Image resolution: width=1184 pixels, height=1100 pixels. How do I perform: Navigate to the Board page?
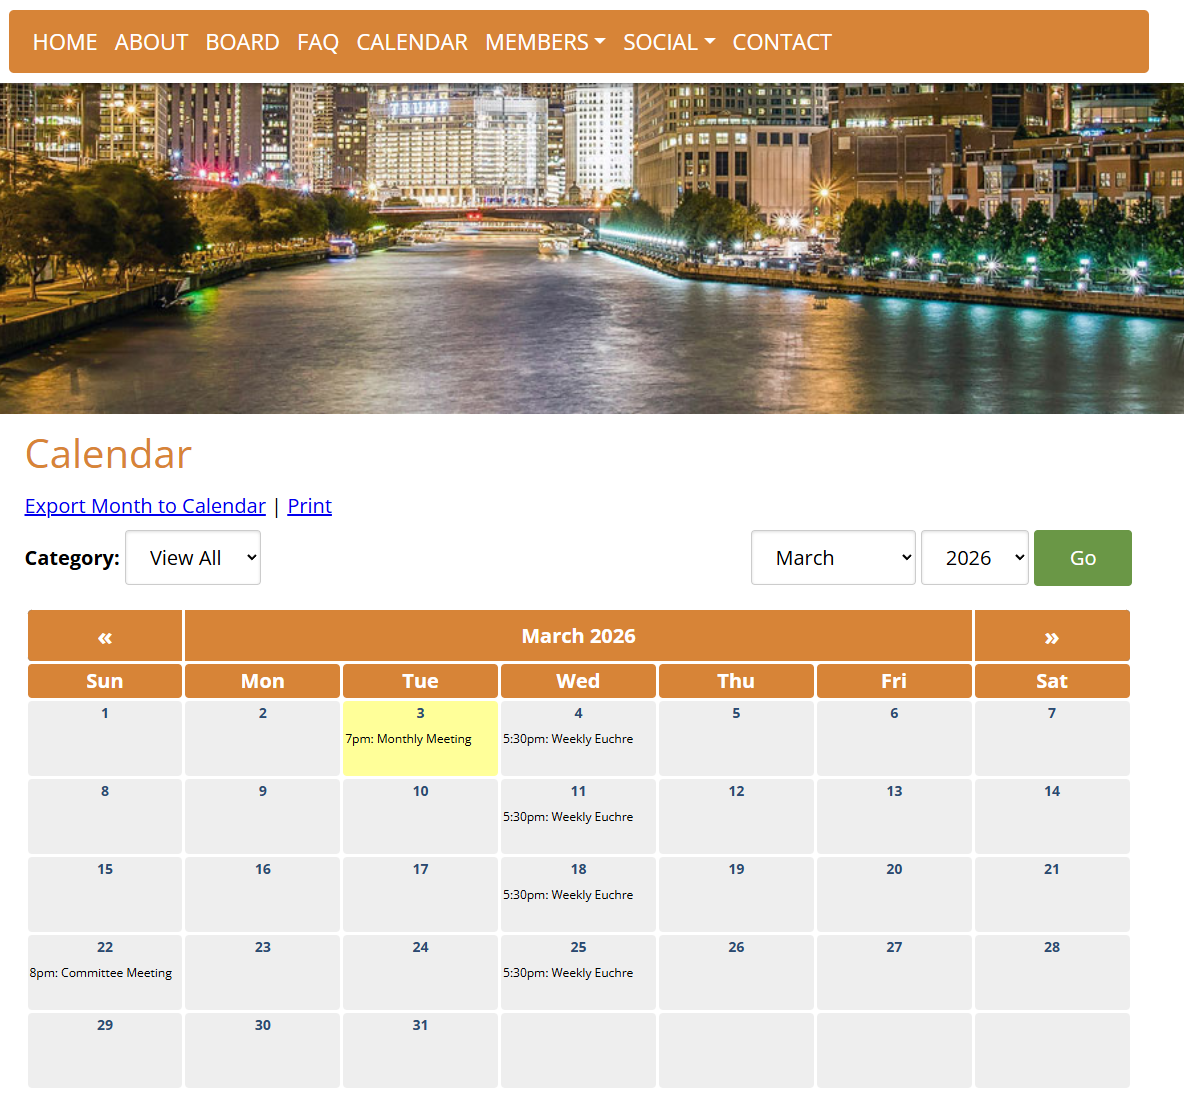(x=242, y=42)
